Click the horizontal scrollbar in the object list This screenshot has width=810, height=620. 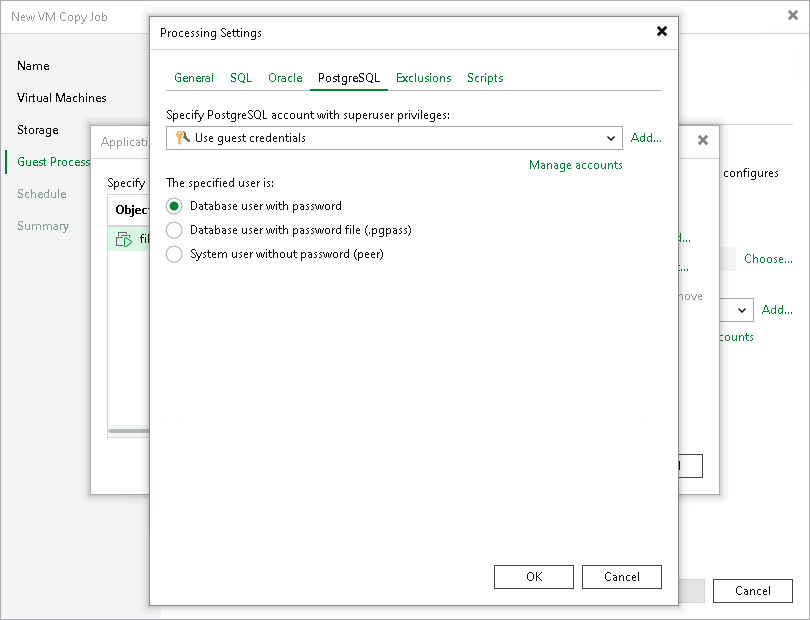tap(129, 430)
